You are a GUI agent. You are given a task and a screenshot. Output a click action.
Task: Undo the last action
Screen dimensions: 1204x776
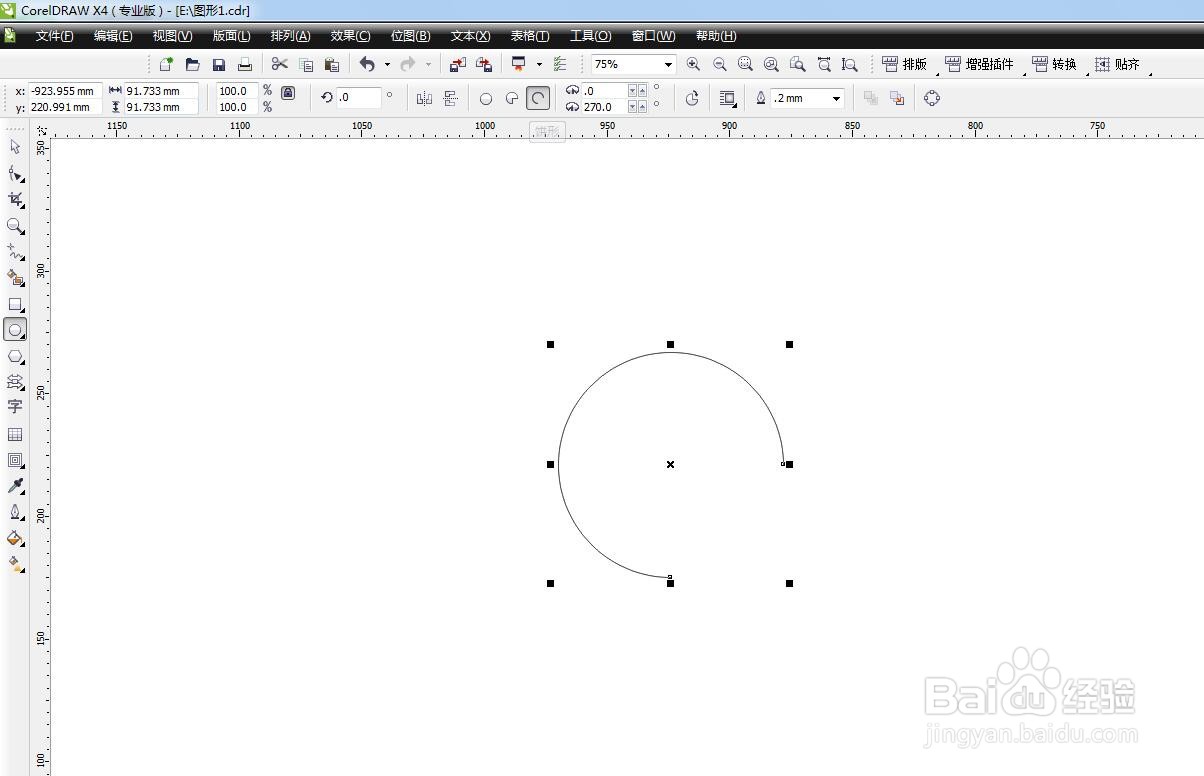pyautogui.click(x=367, y=64)
